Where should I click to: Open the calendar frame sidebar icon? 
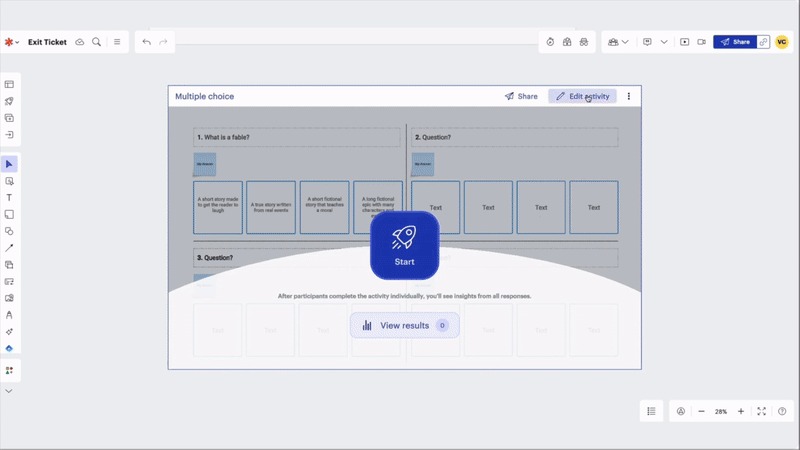point(9,118)
